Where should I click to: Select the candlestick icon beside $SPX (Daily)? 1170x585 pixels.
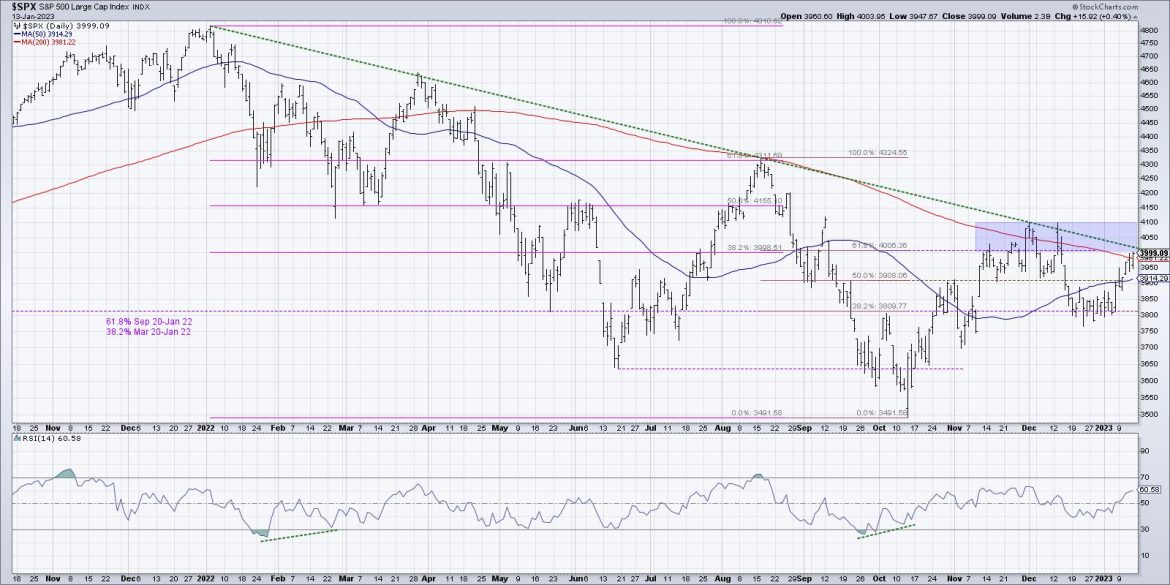[x=15, y=26]
